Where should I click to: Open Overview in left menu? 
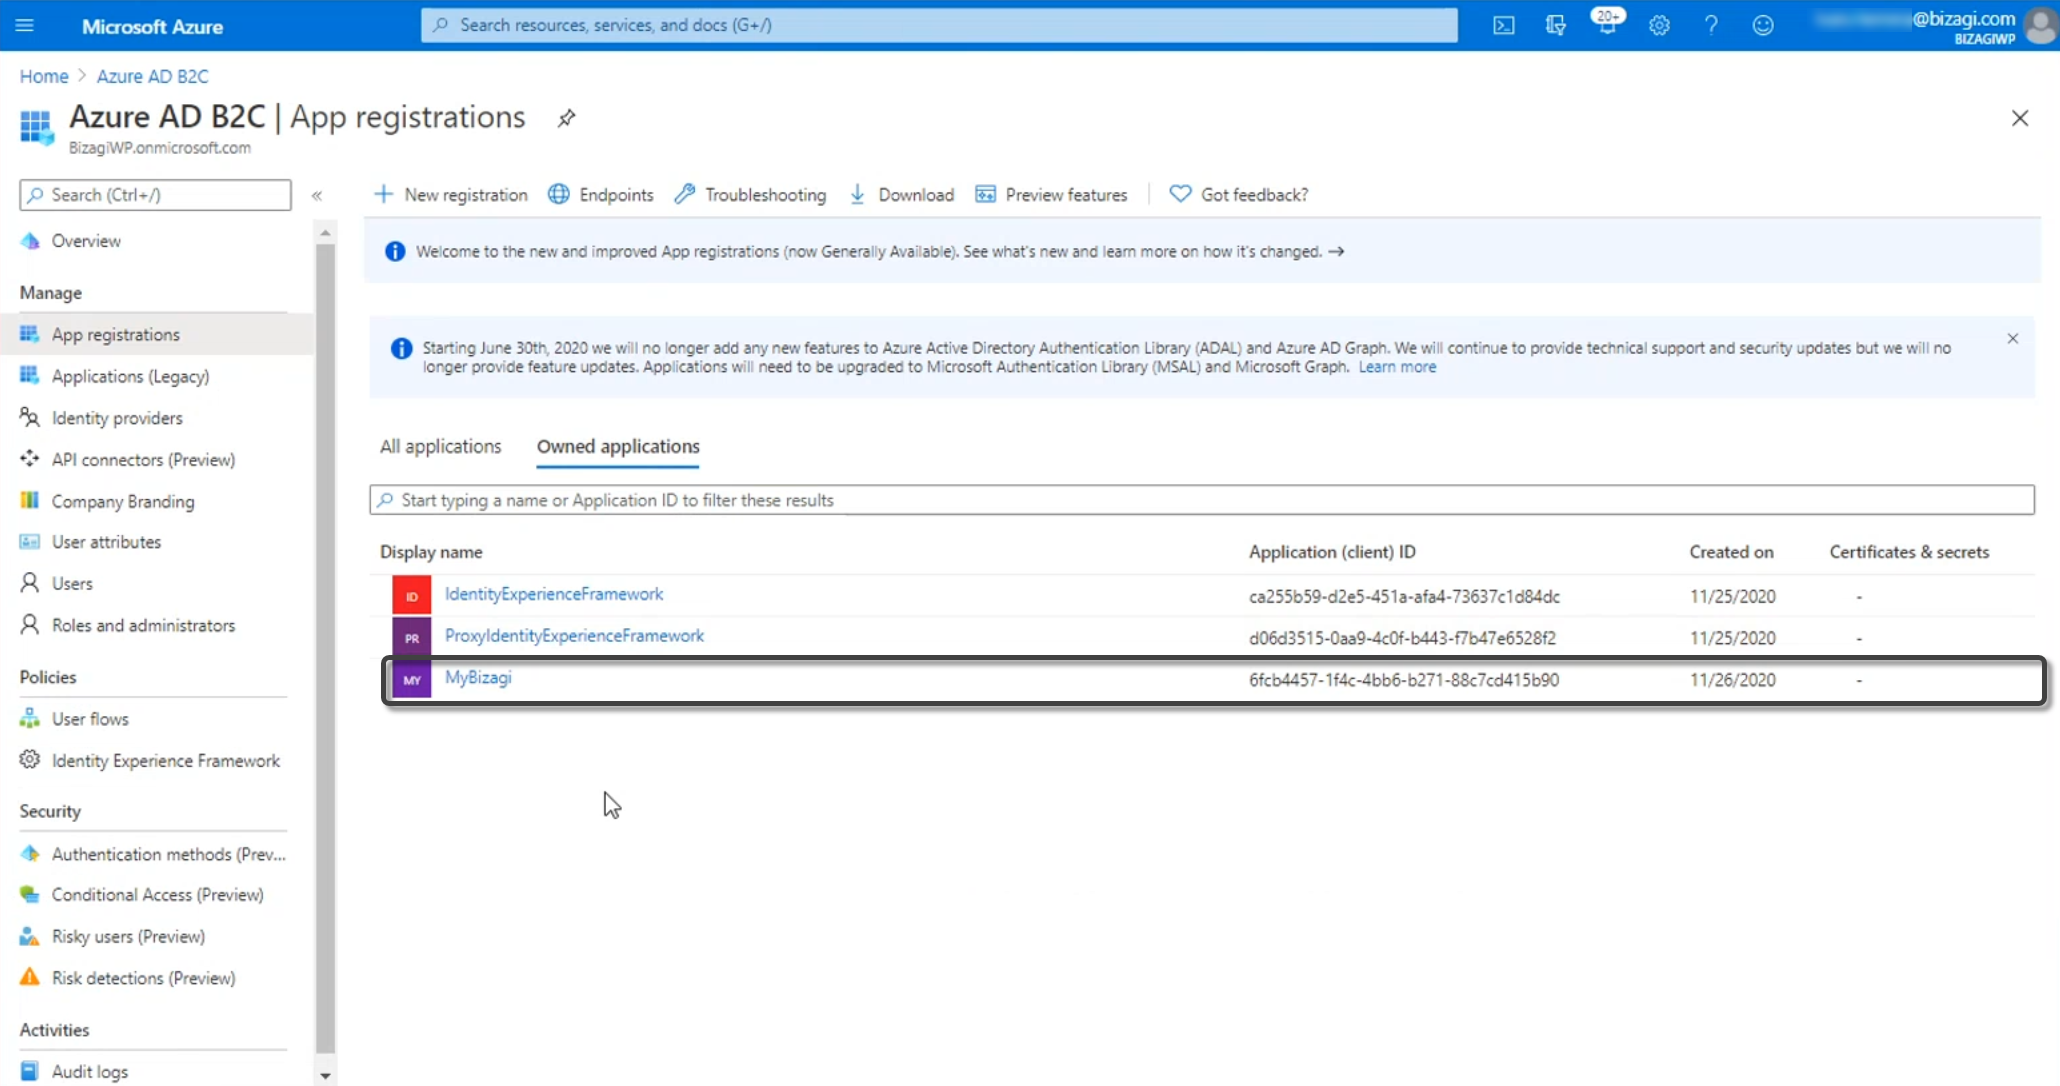(x=86, y=241)
